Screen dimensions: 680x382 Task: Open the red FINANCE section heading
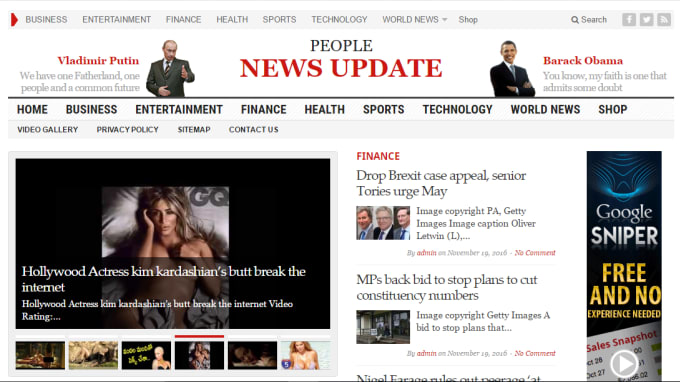[378, 156]
